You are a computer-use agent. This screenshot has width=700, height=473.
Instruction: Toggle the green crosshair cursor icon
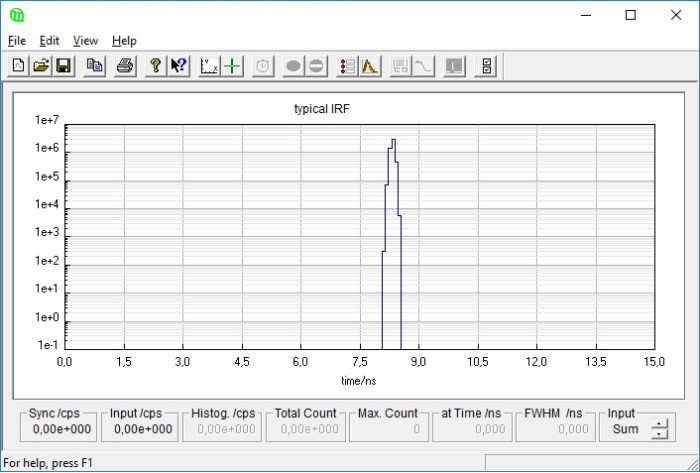tap(232, 67)
